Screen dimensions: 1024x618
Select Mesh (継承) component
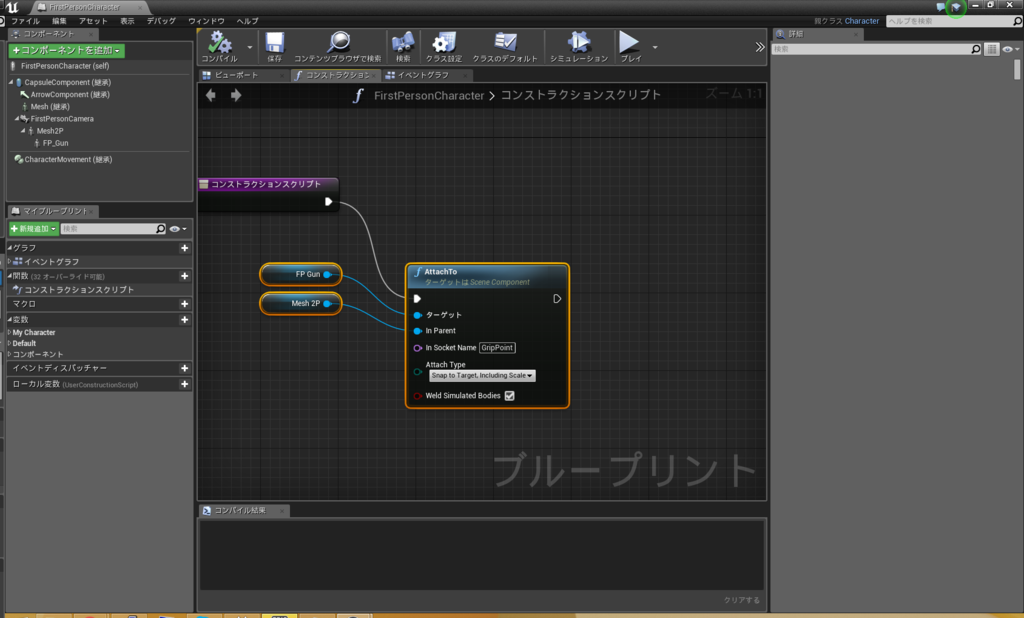click(x=50, y=106)
